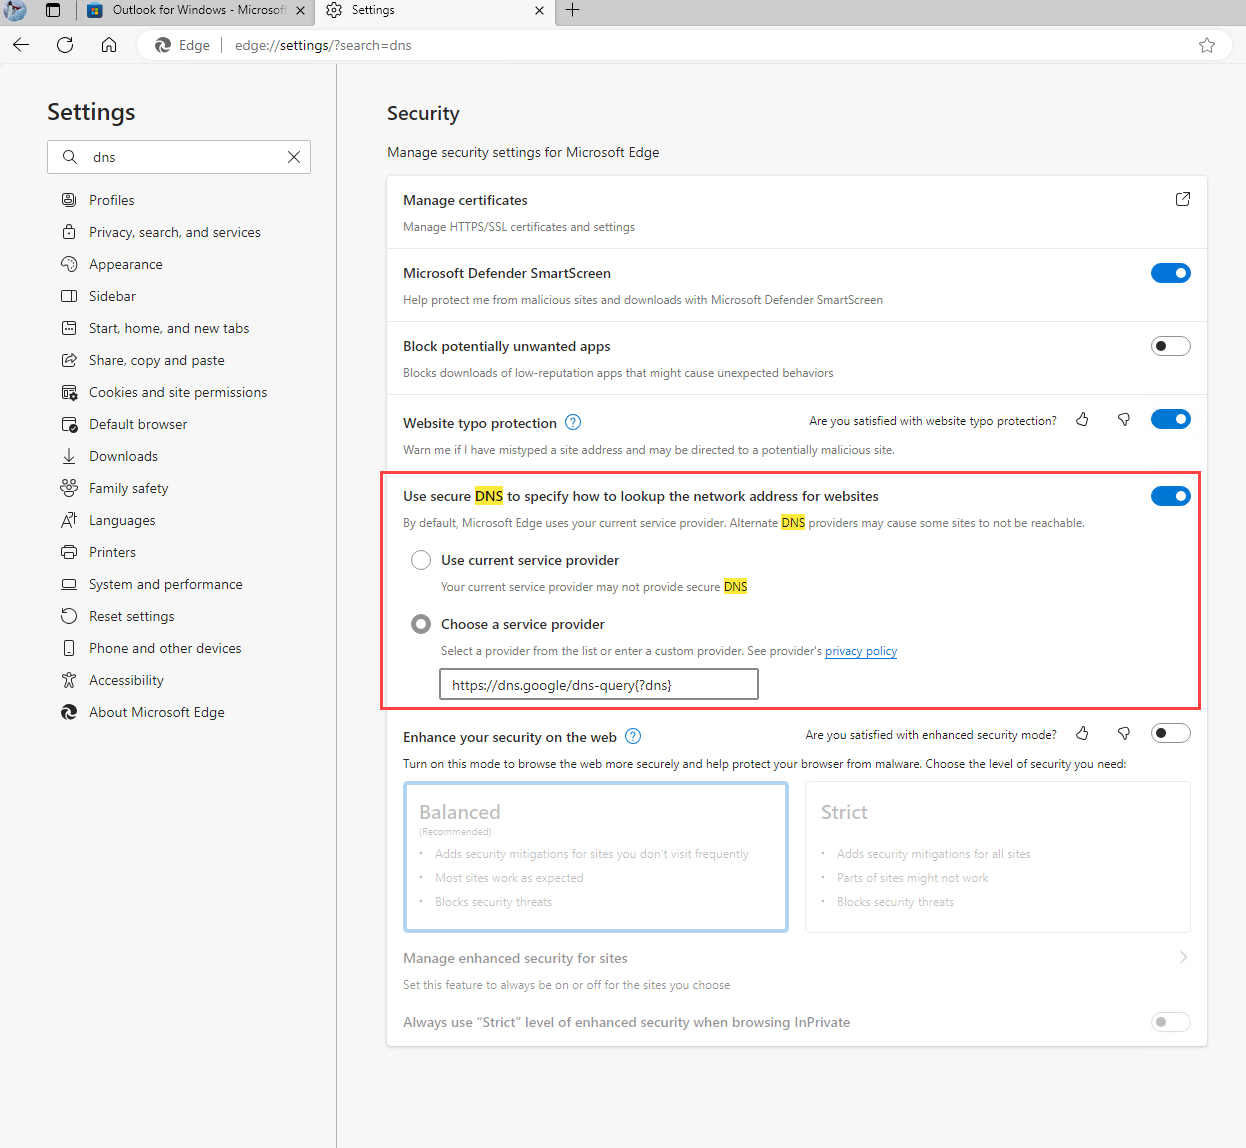Click the Edge logo in address bar

click(163, 45)
